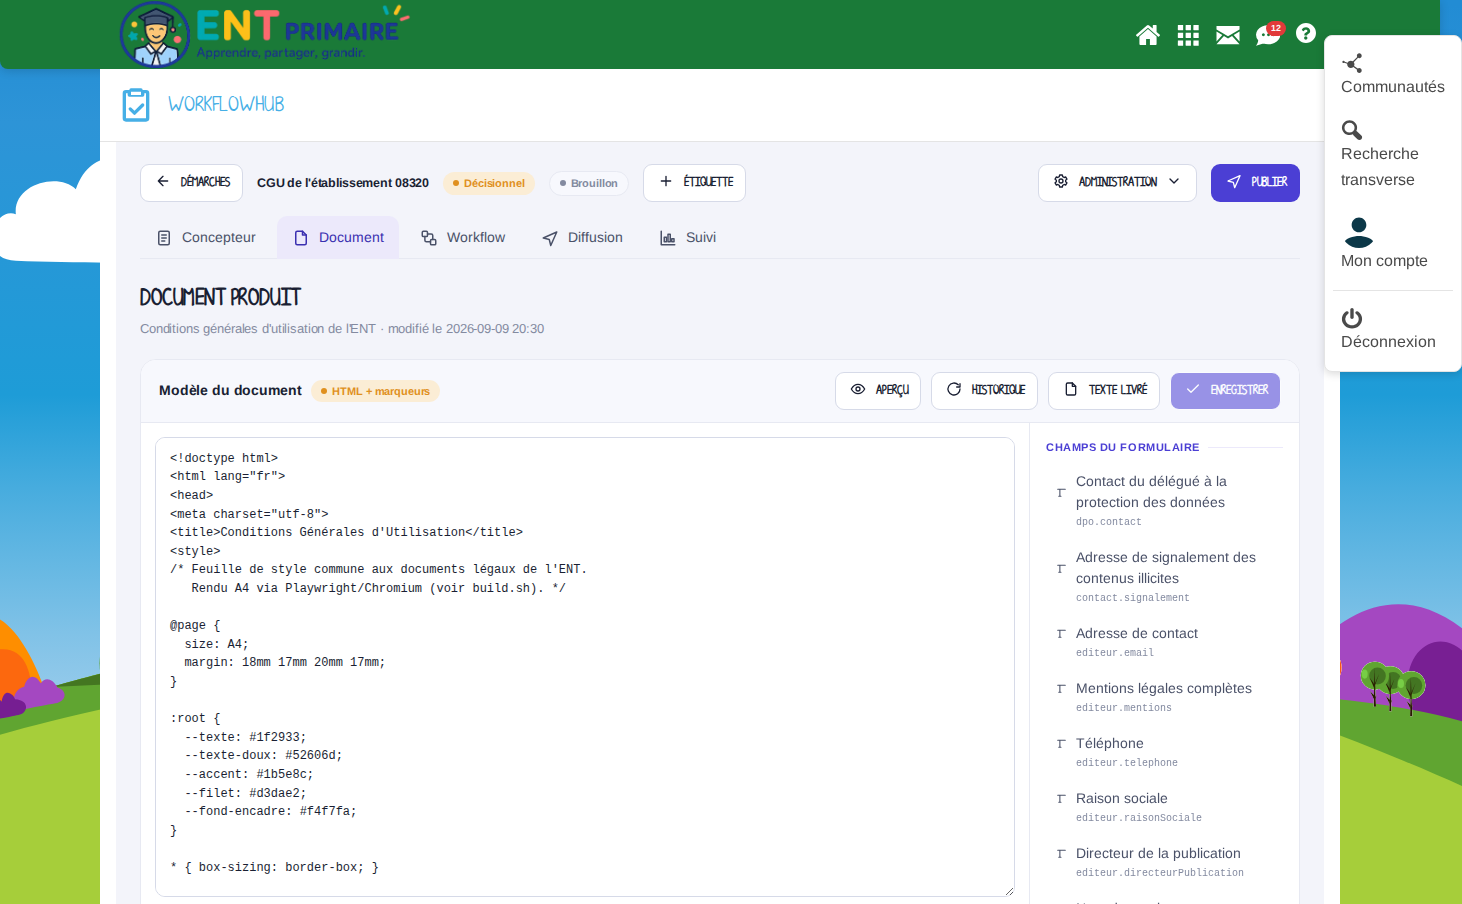Image resolution: width=1462 pixels, height=904 pixels.
Task: Insert the Raison sociale field
Action: (x=1164, y=807)
